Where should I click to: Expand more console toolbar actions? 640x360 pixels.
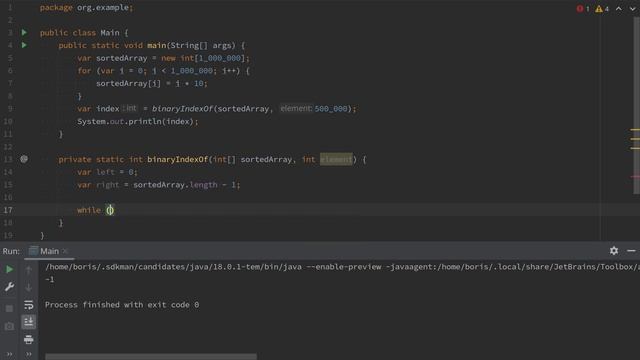coord(29,354)
